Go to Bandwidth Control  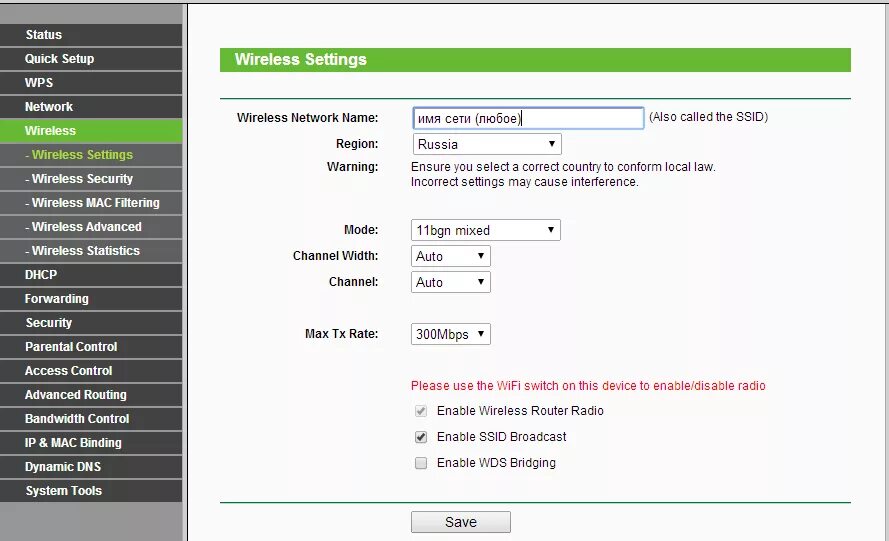tap(91, 419)
